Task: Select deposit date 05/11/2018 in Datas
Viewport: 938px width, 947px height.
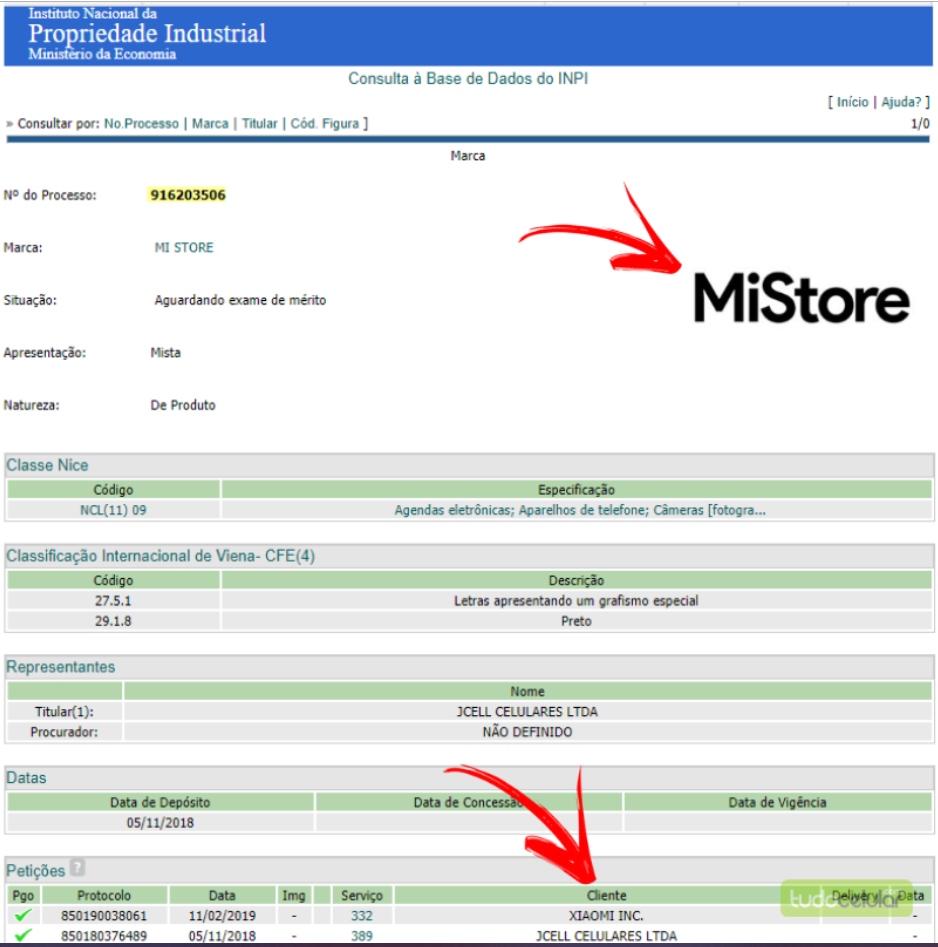Action: pyautogui.click(x=160, y=823)
